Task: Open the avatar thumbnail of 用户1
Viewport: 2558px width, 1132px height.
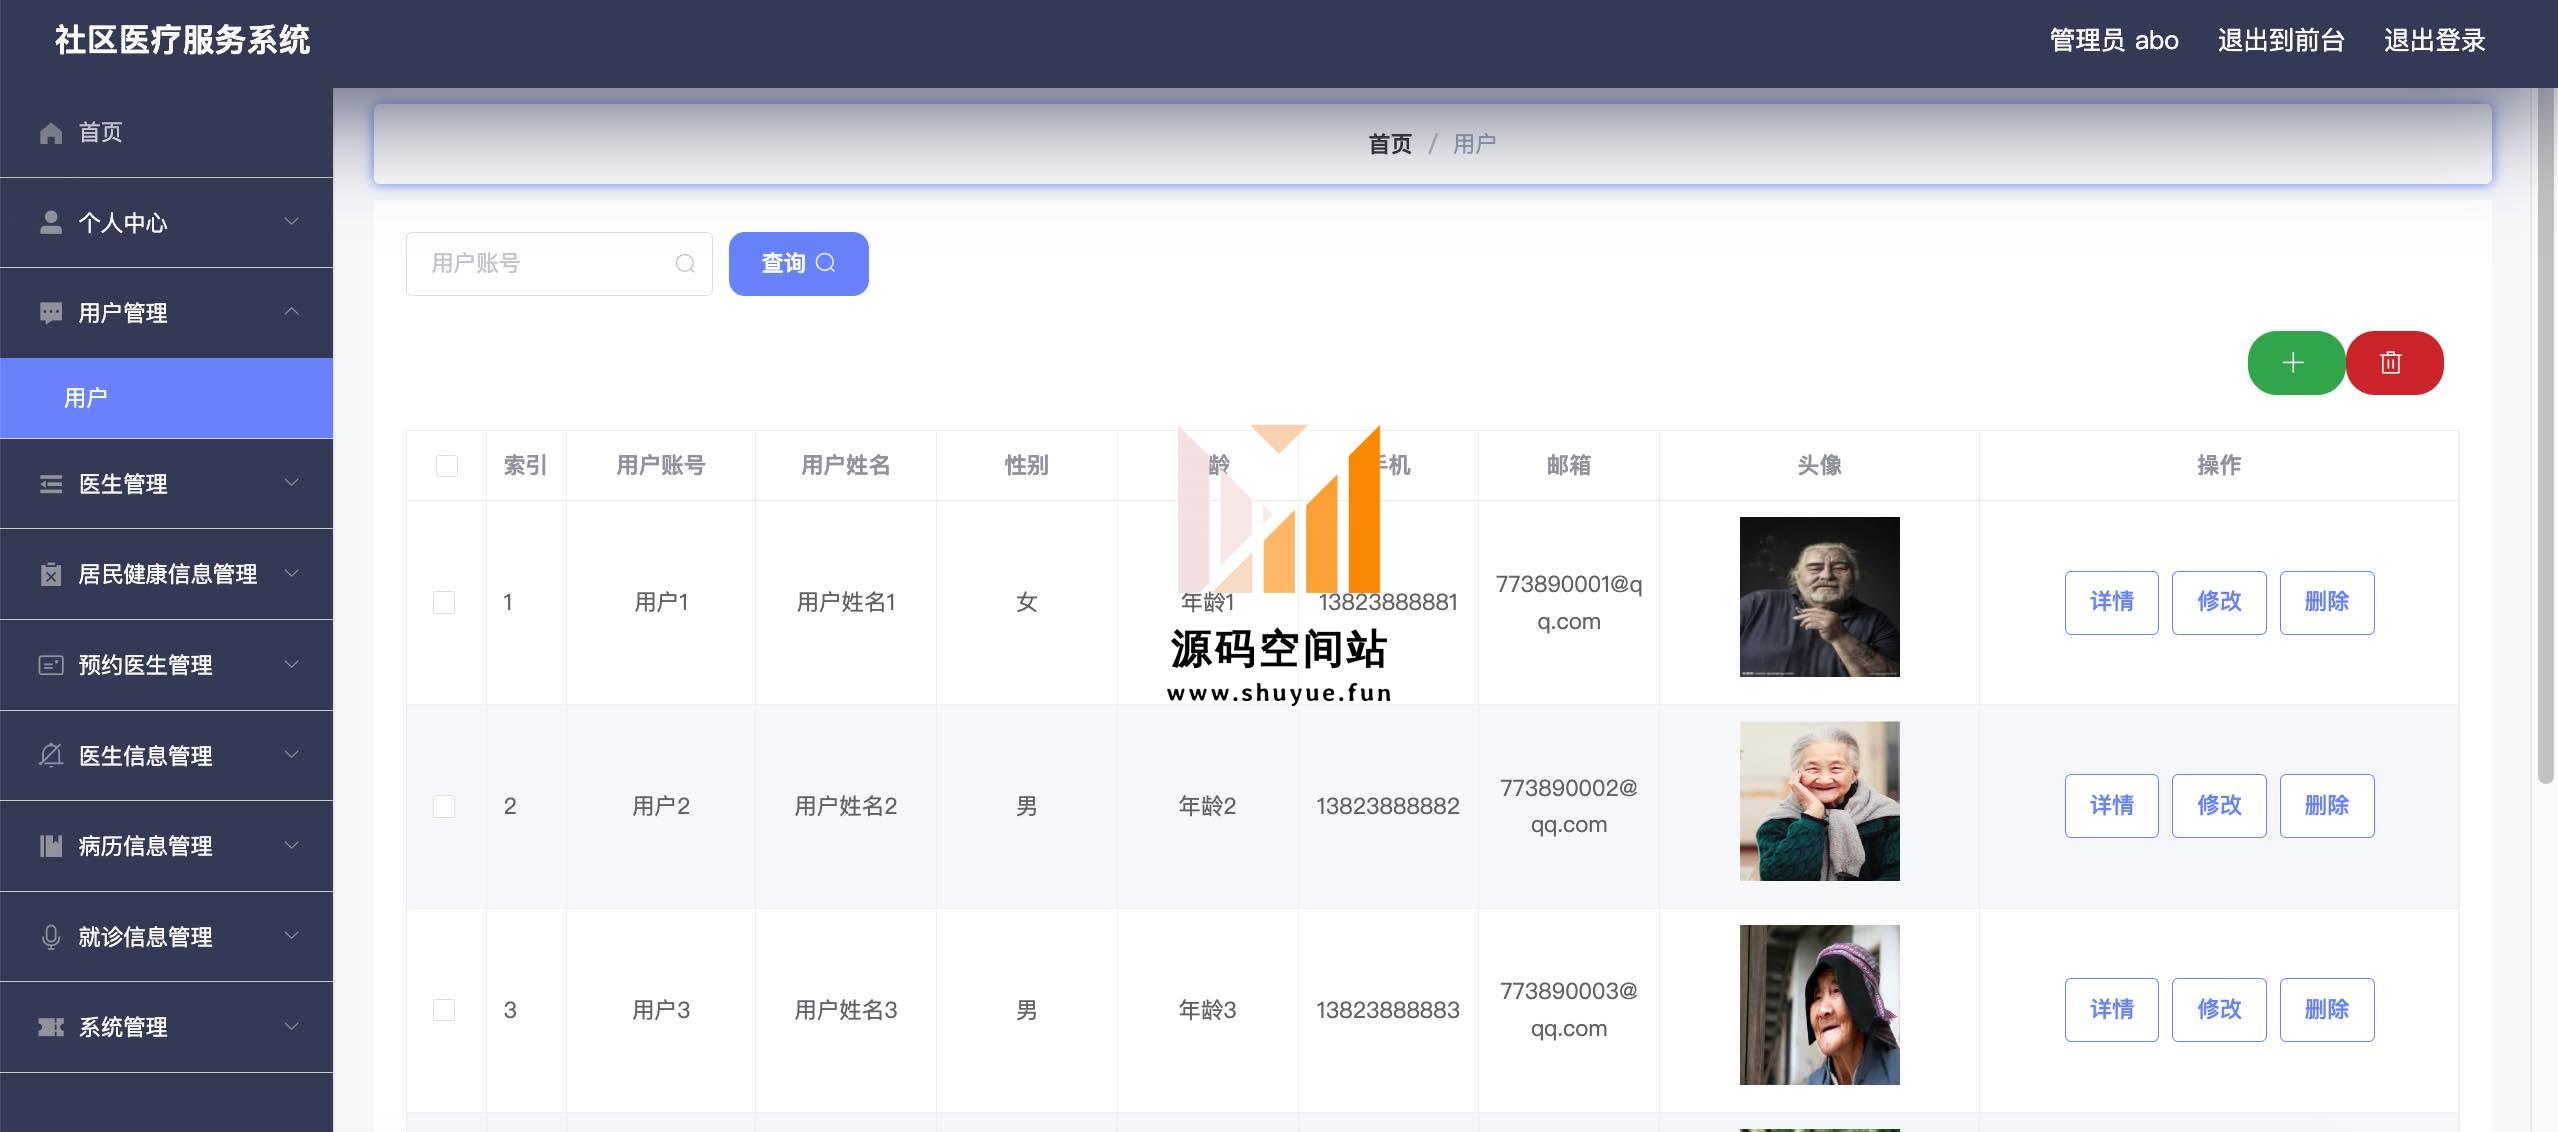Action: (x=1819, y=597)
